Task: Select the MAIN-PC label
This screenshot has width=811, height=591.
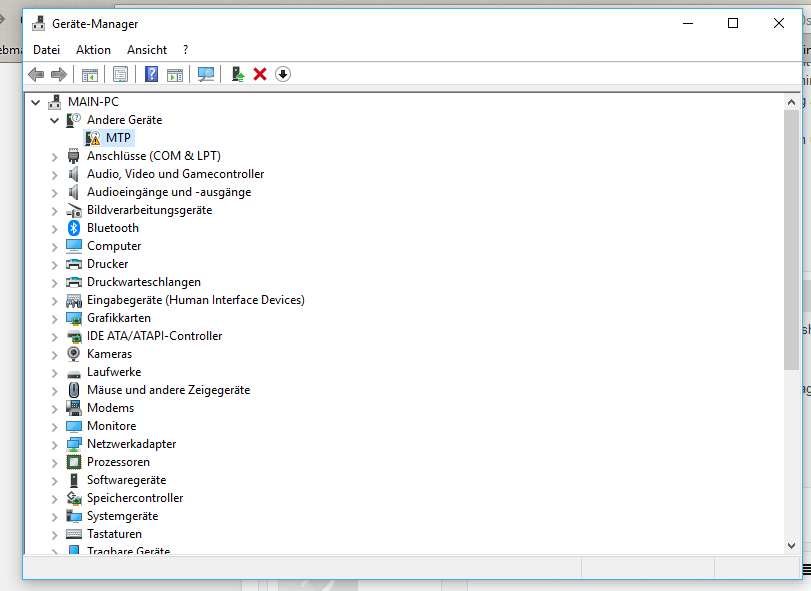Action: coord(93,102)
